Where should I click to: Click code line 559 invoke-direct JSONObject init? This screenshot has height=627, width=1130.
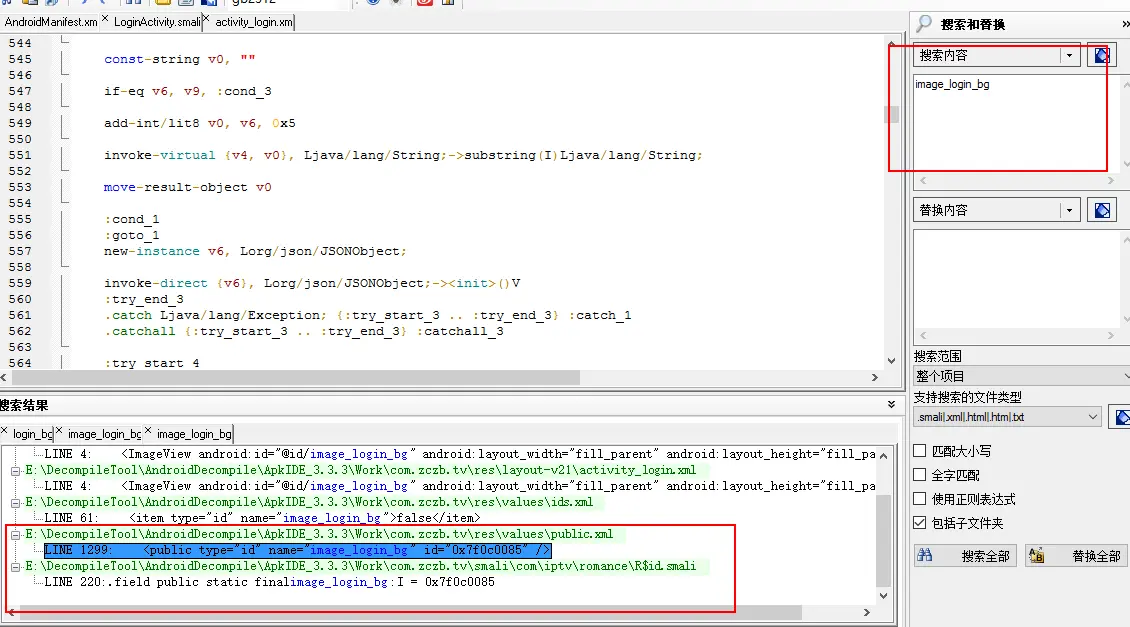312,283
